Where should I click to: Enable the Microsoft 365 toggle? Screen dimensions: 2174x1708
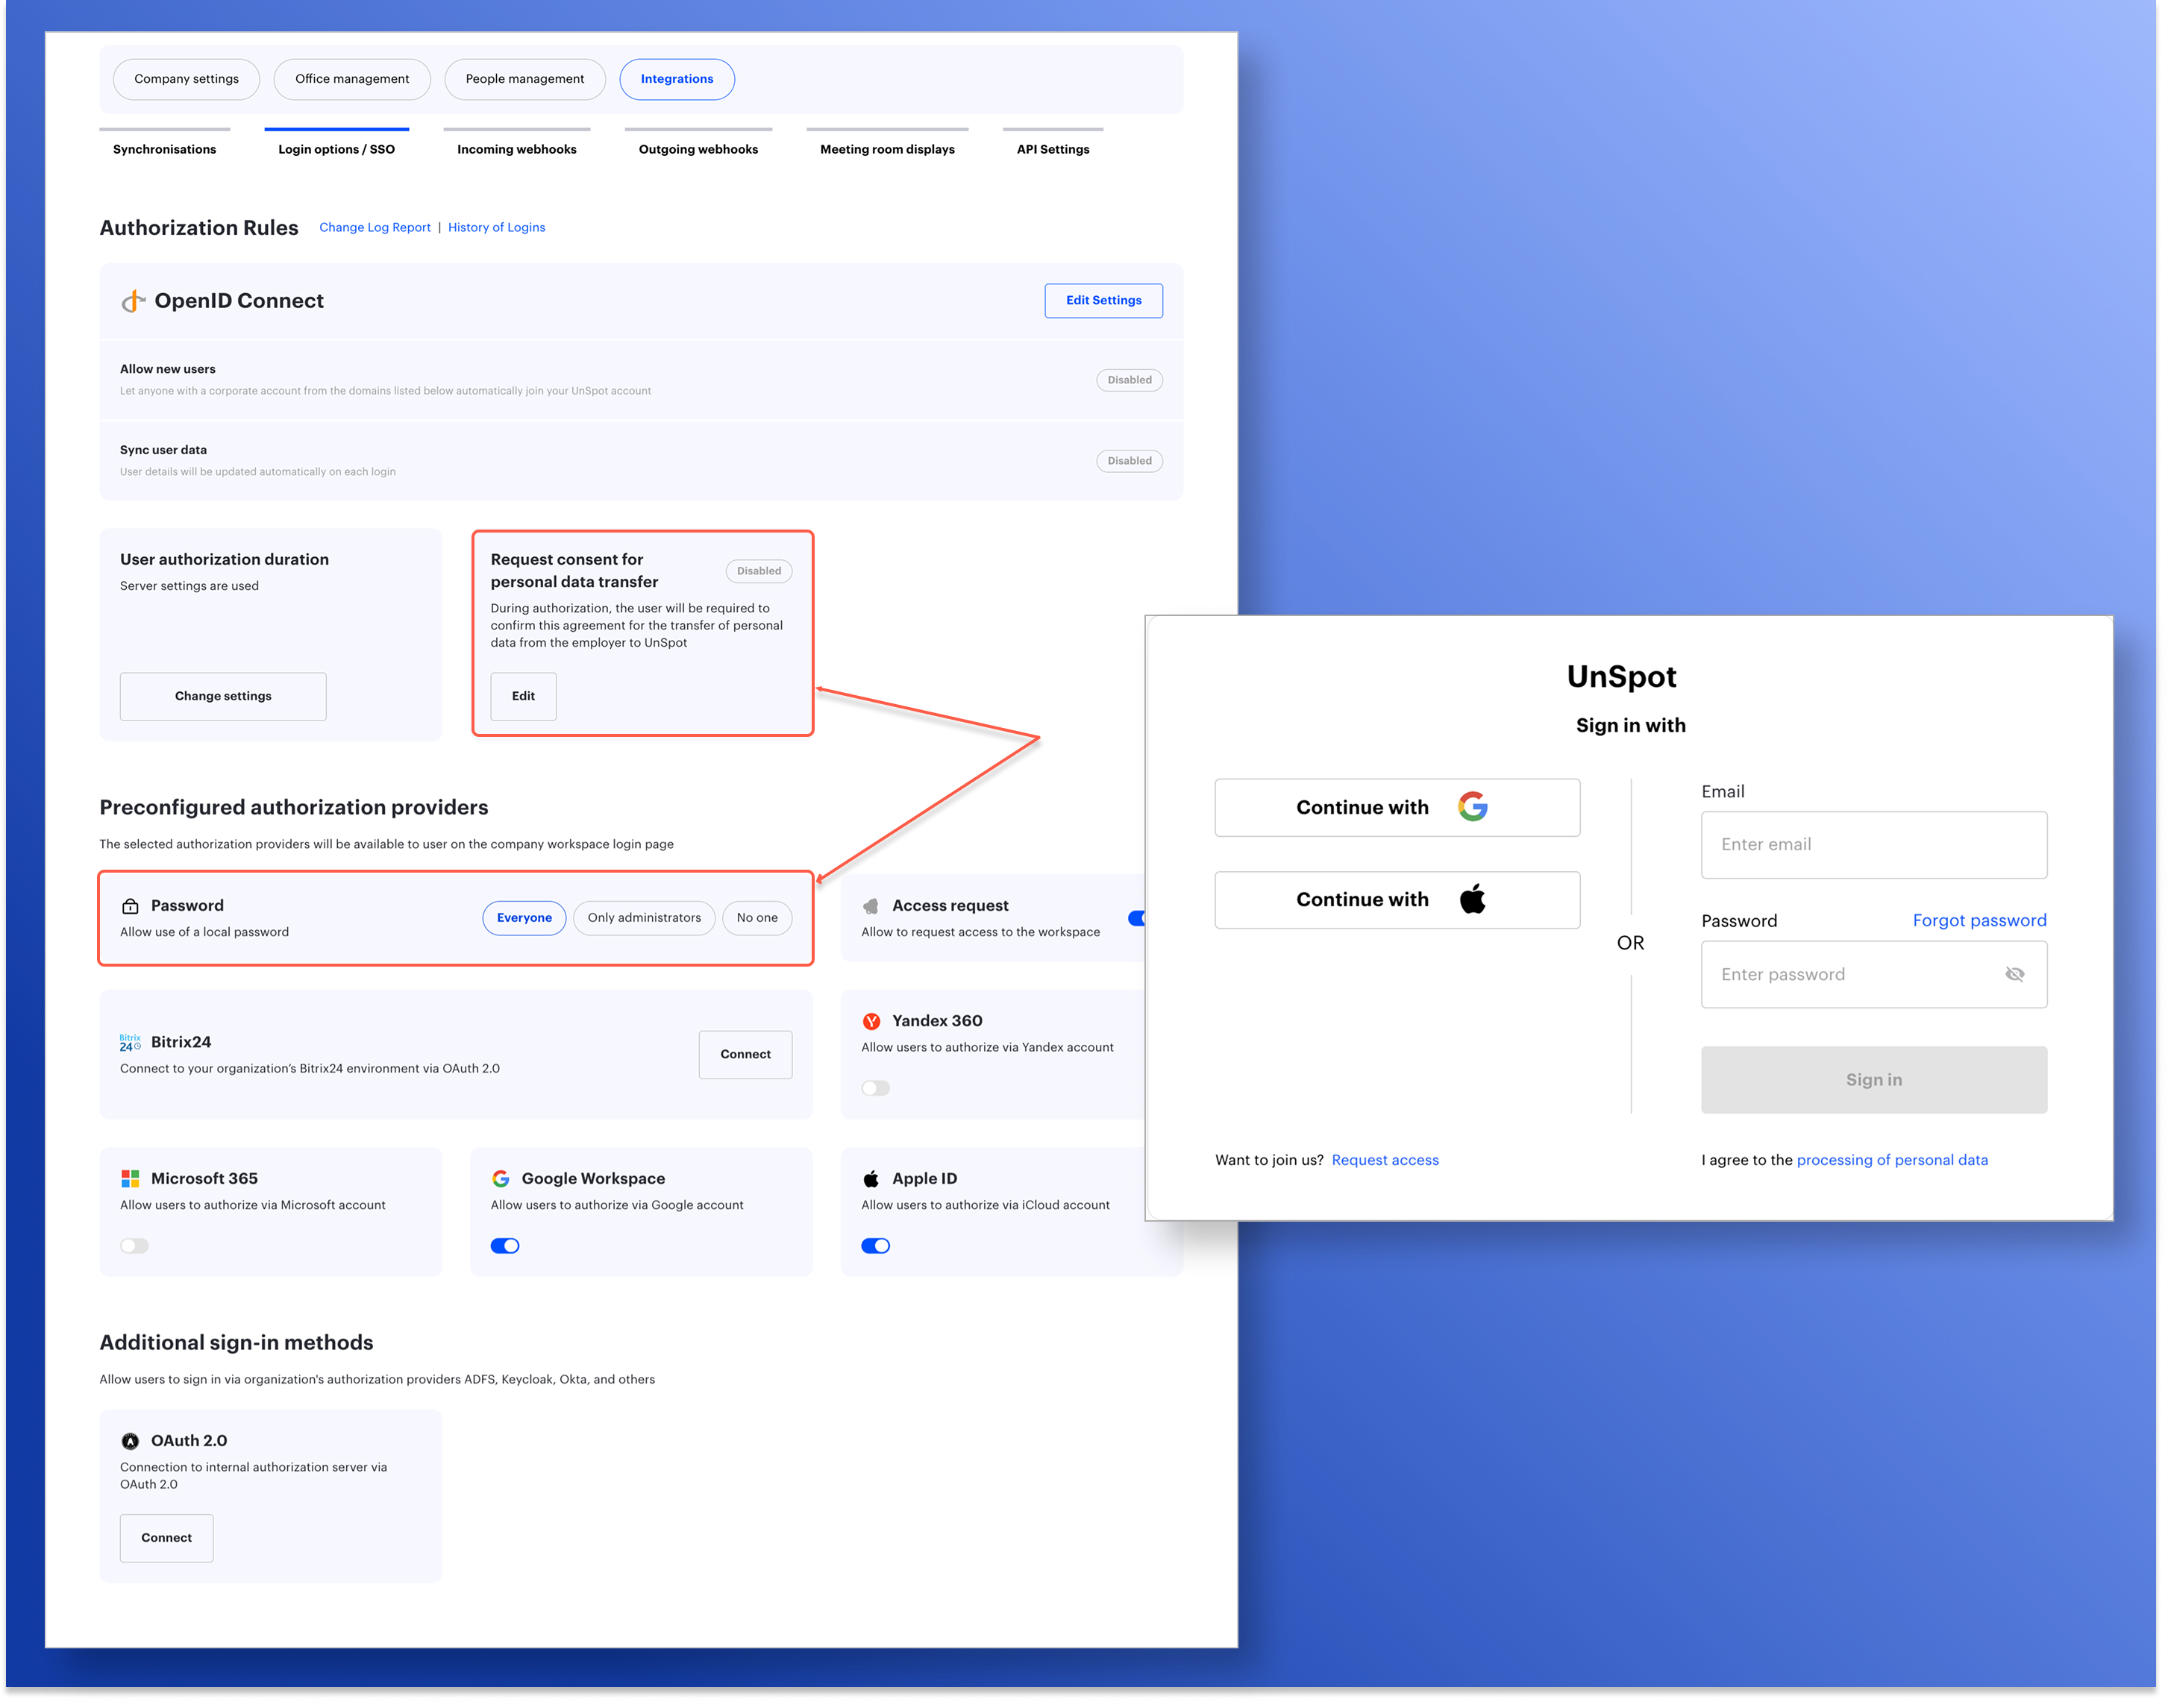(134, 1246)
